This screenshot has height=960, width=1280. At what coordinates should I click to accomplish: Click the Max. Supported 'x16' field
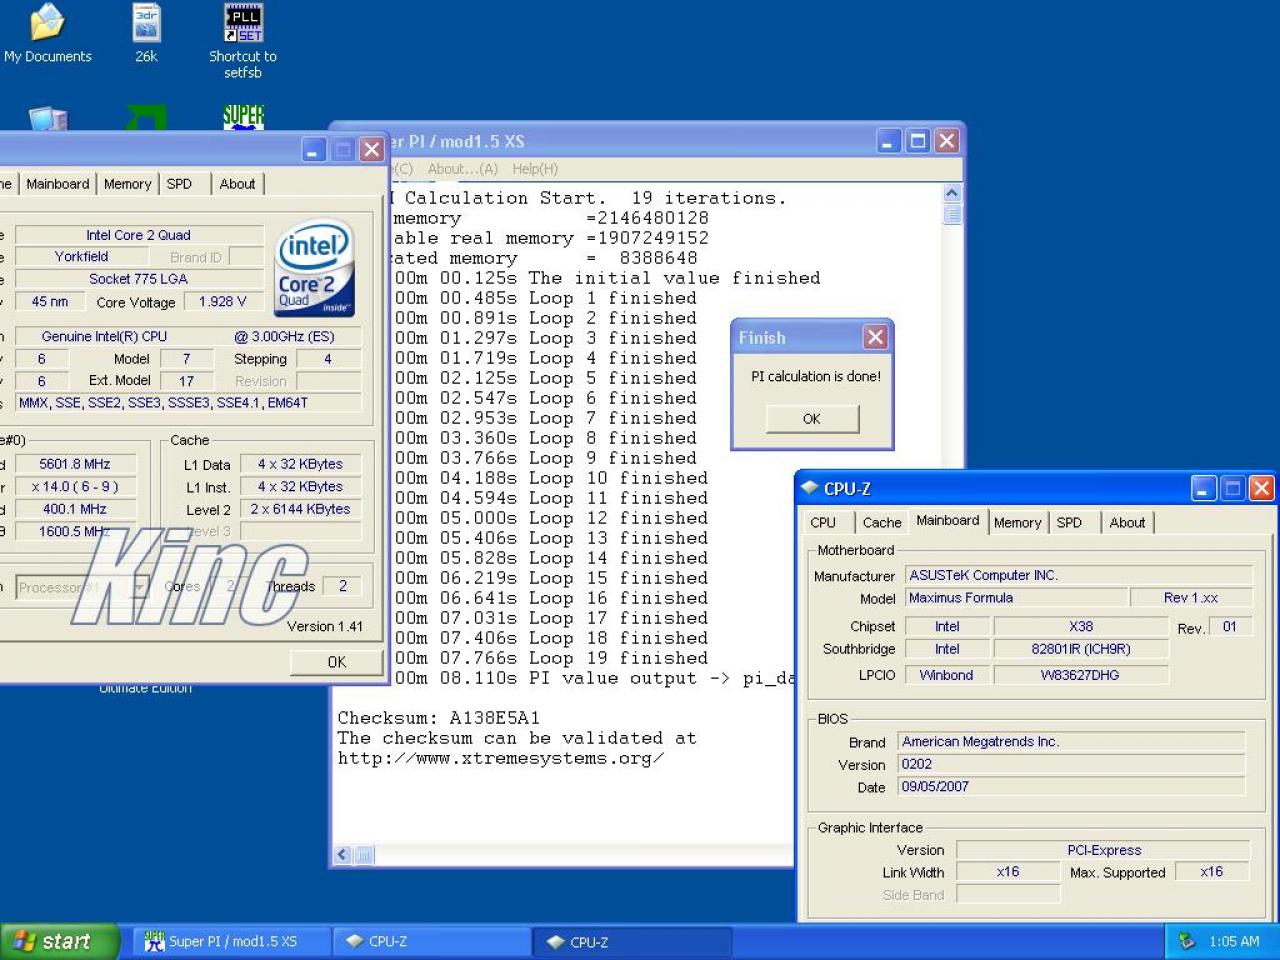(x=1211, y=872)
